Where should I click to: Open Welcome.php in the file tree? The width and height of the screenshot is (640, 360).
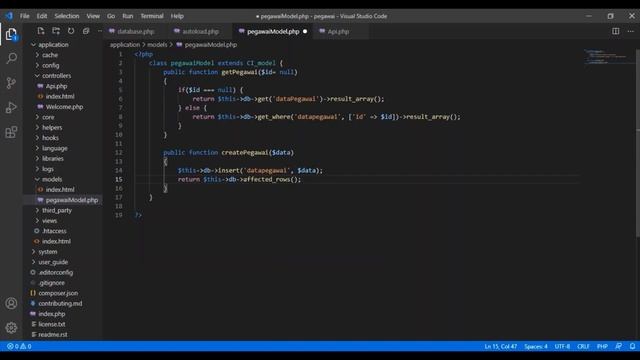(64, 107)
